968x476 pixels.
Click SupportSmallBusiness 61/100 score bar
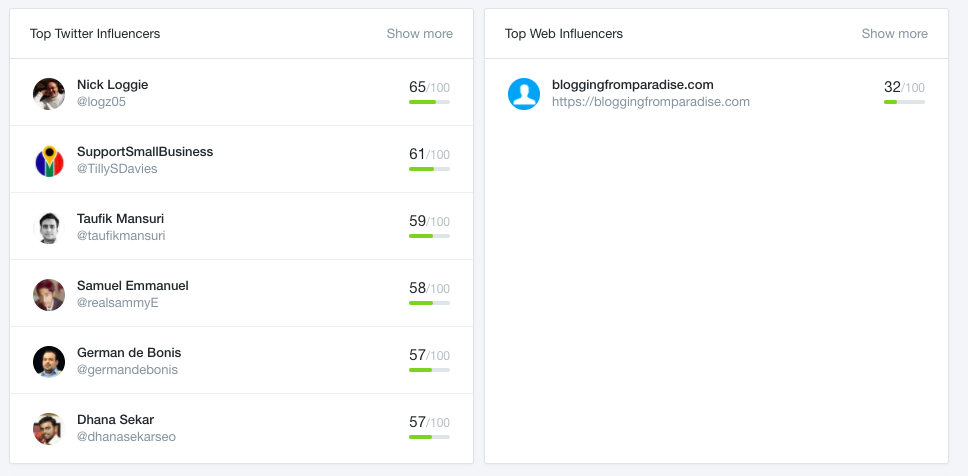[429, 169]
